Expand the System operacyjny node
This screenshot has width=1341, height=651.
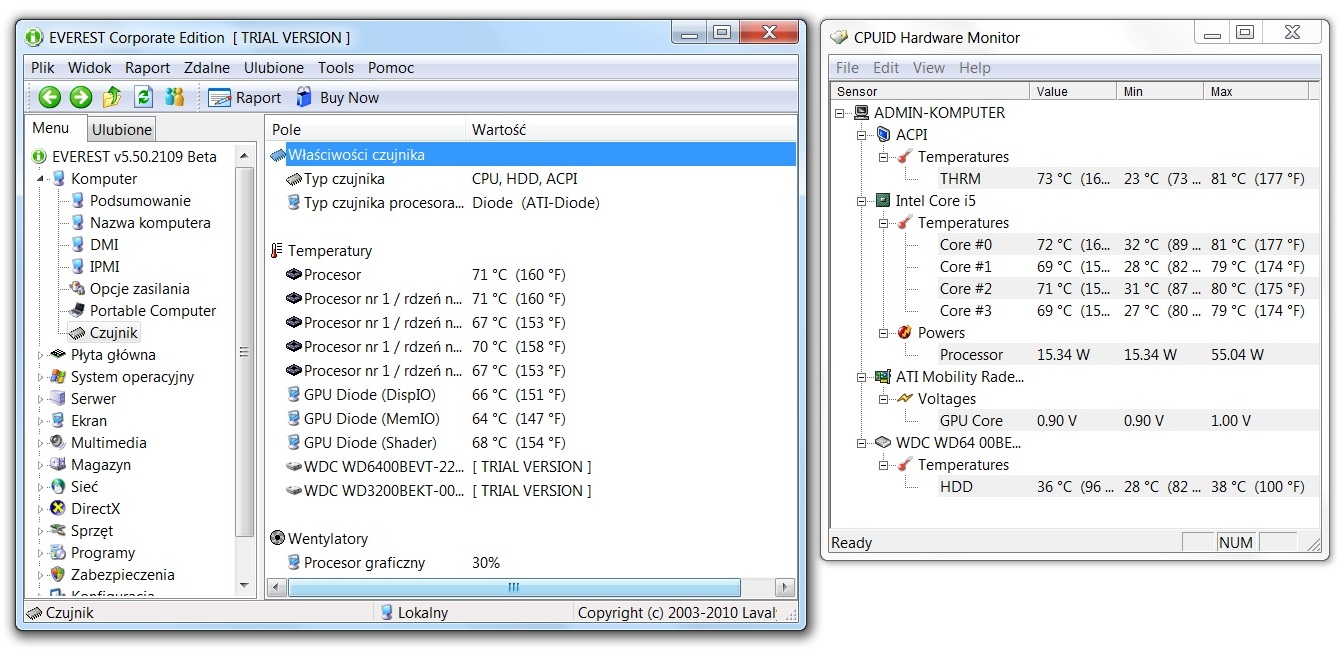coord(42,377)
